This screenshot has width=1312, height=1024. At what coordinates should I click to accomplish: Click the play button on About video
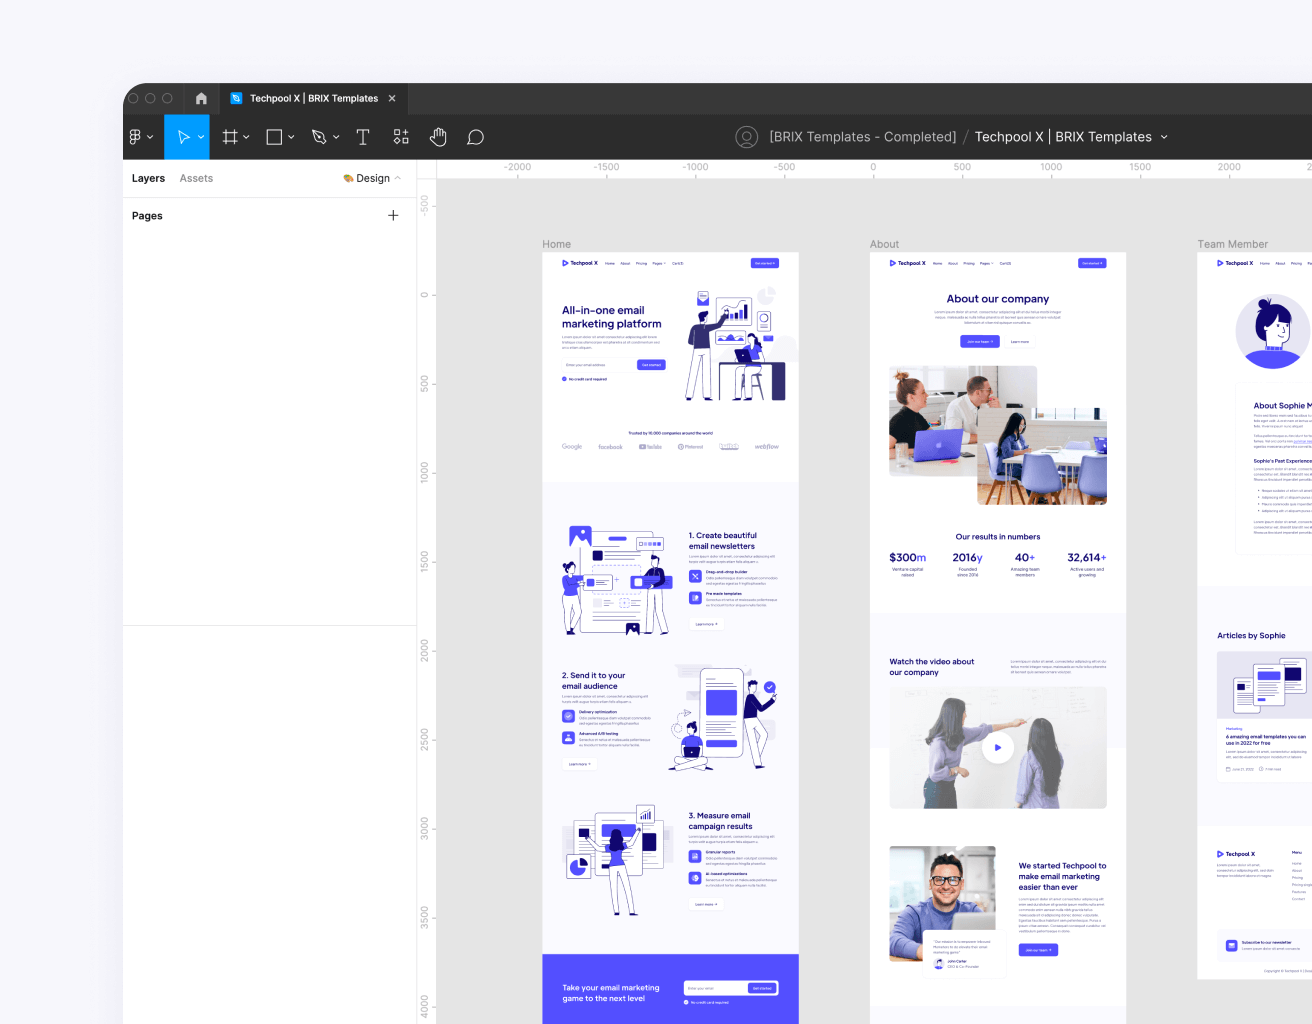coord(998,747)
